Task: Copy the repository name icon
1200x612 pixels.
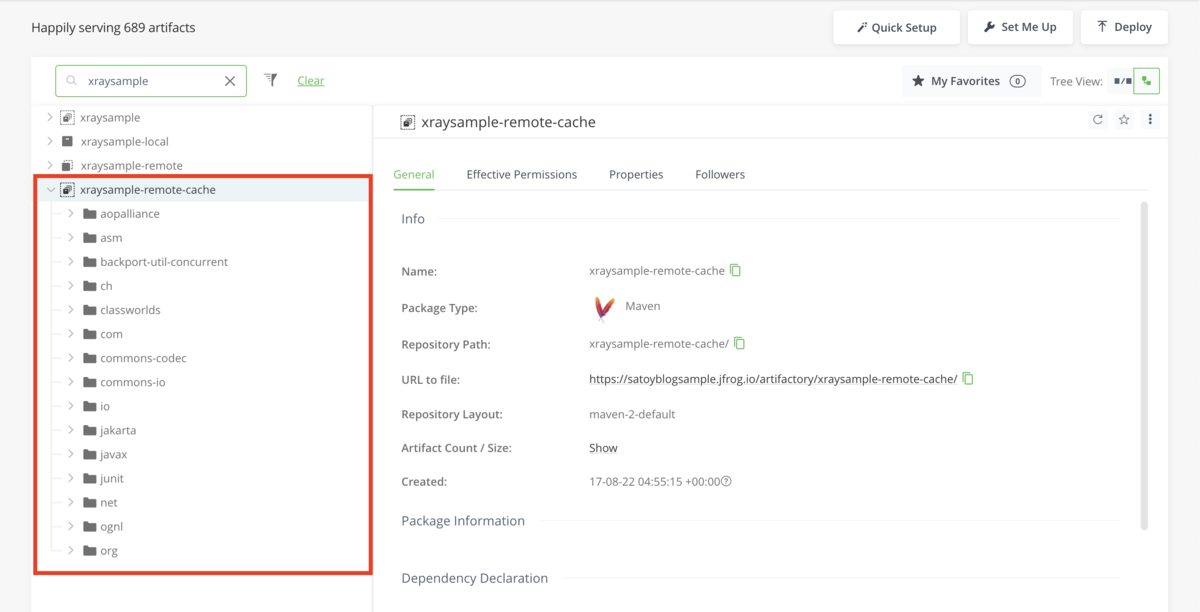Action: point(735,271)
